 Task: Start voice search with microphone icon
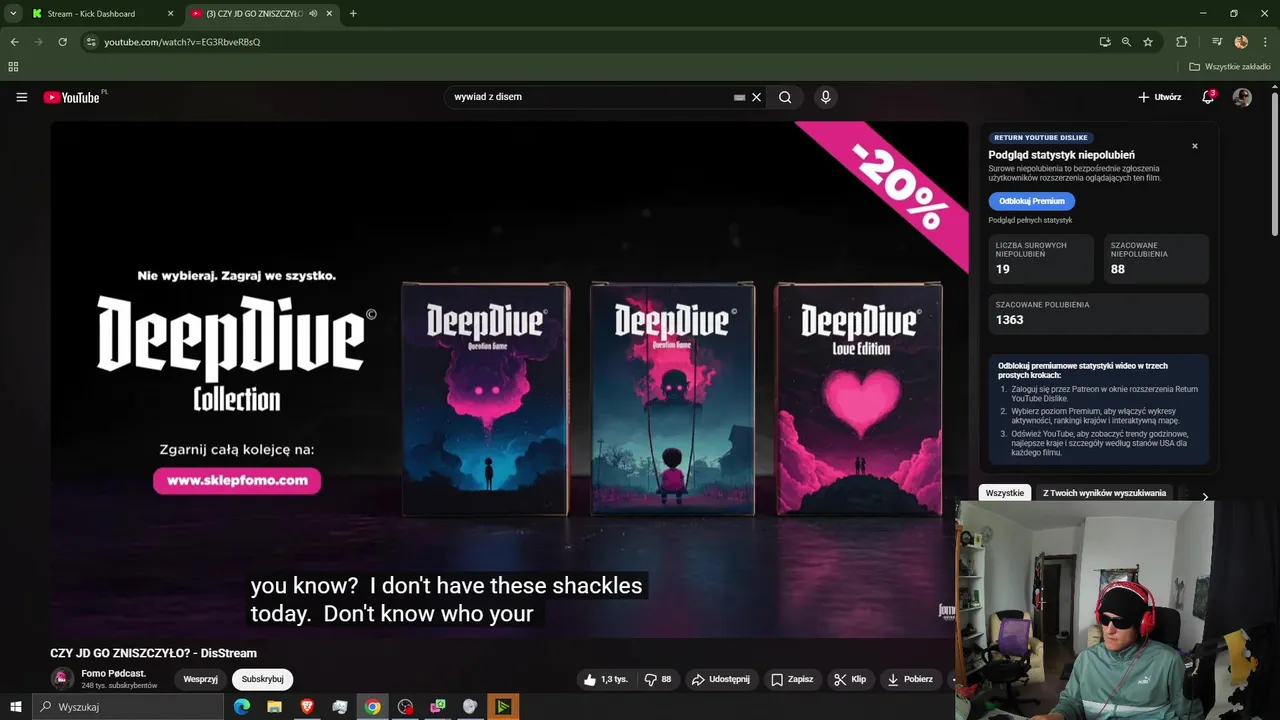(825, 97)
